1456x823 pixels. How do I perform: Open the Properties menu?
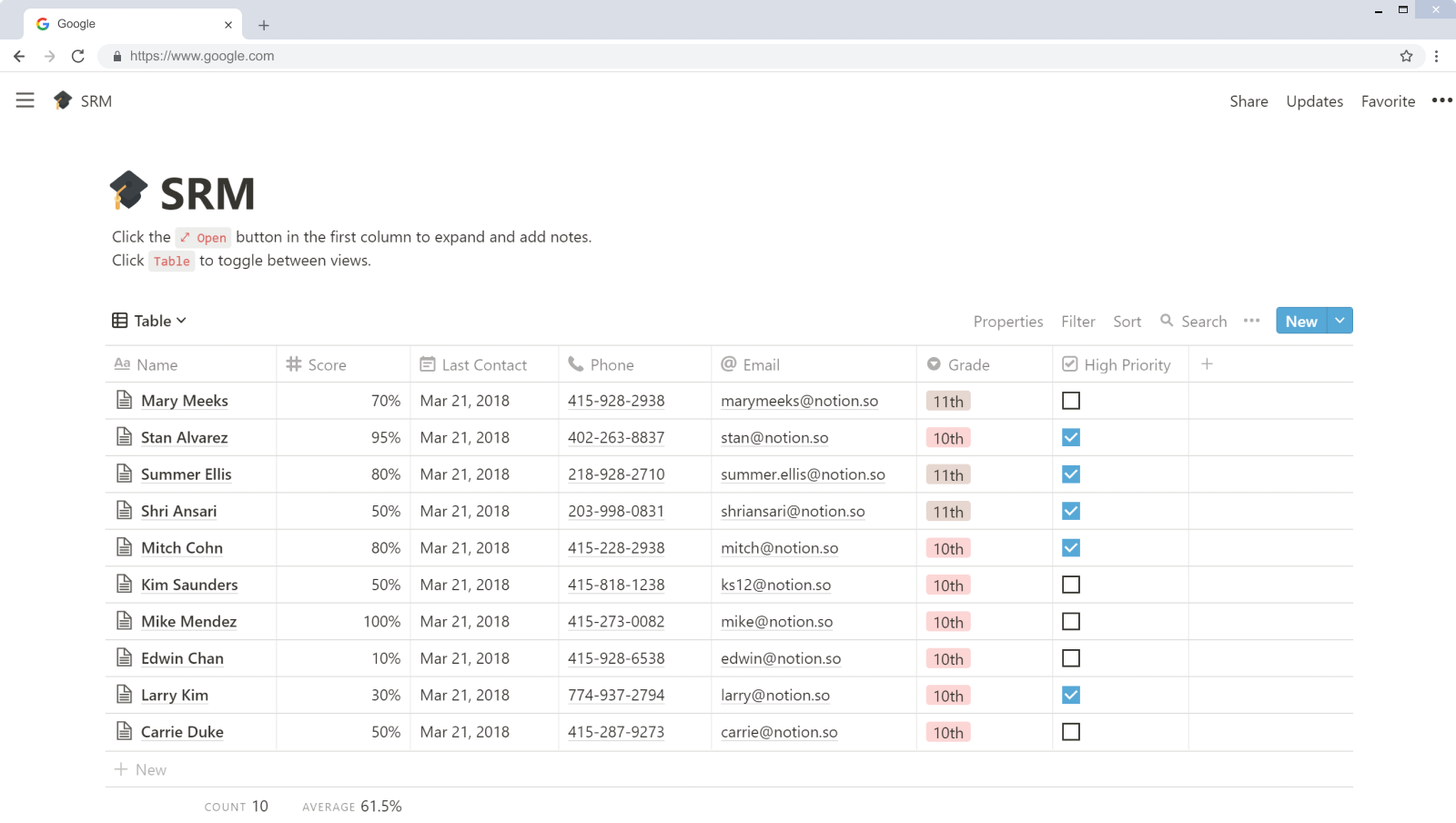point(1008,321)
